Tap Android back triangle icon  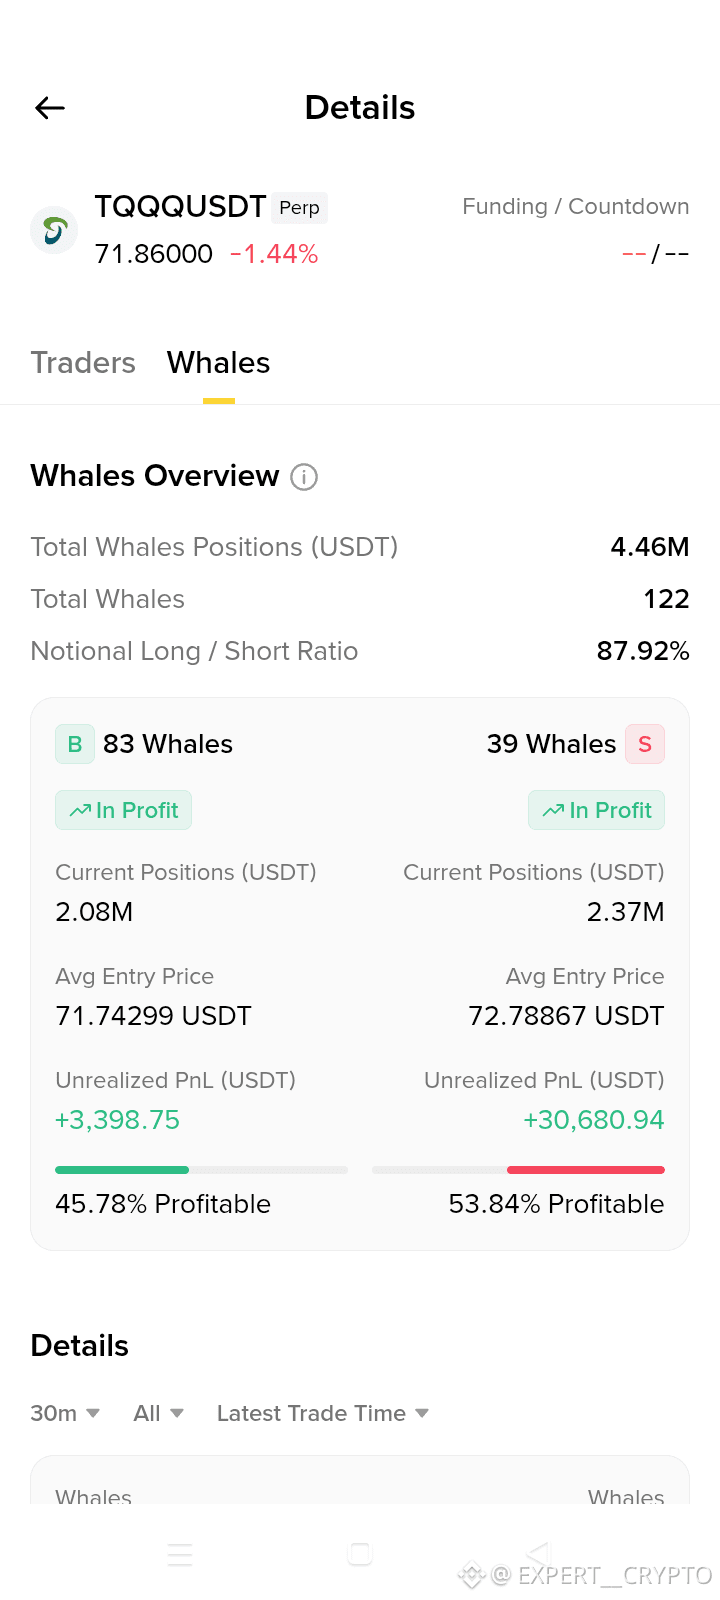point(538,1553)
